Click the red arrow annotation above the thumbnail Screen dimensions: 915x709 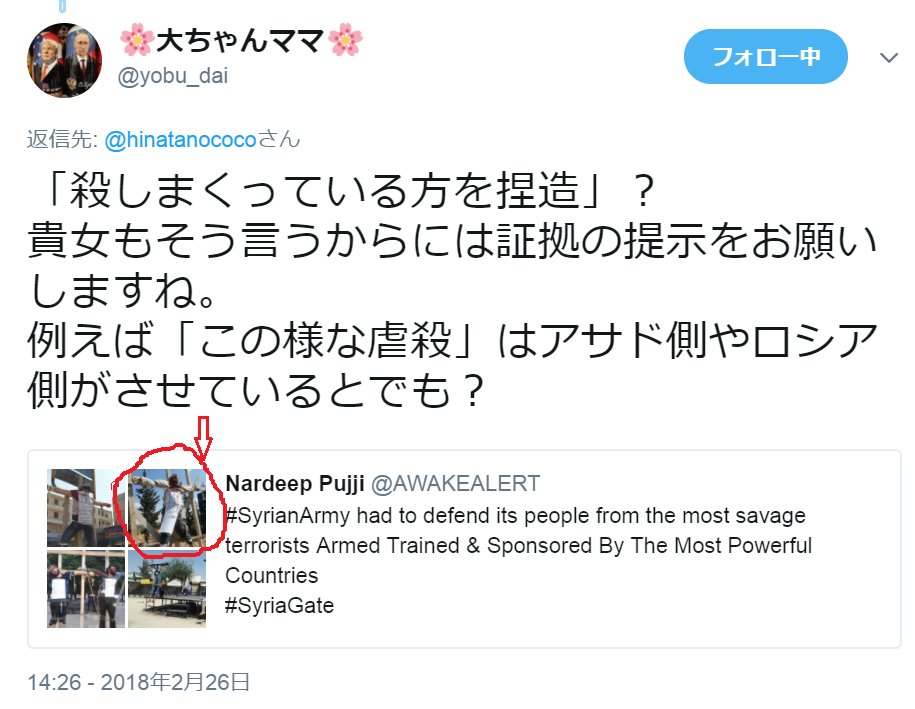pyautogui.click(x=204, y=436)
